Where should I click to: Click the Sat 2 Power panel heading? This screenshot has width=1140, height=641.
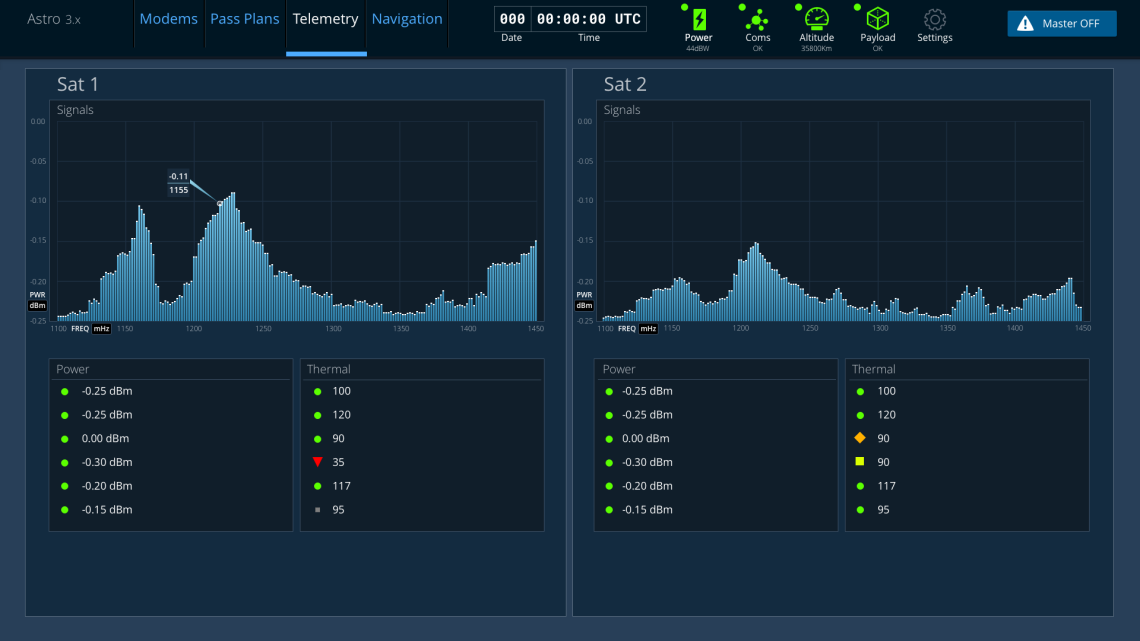coord(619,369)
